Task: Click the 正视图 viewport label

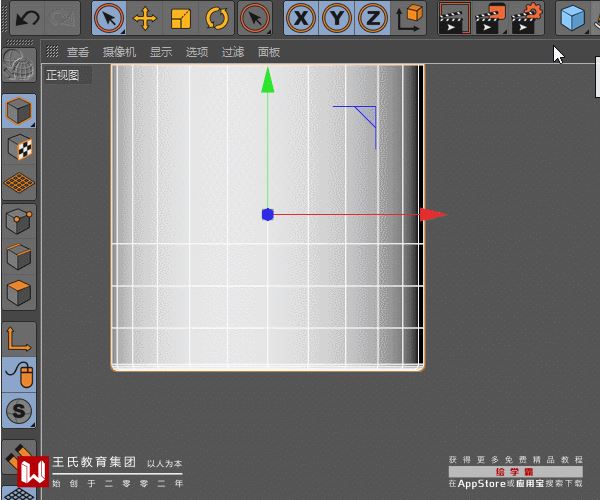Action: [x=62, y=75]
